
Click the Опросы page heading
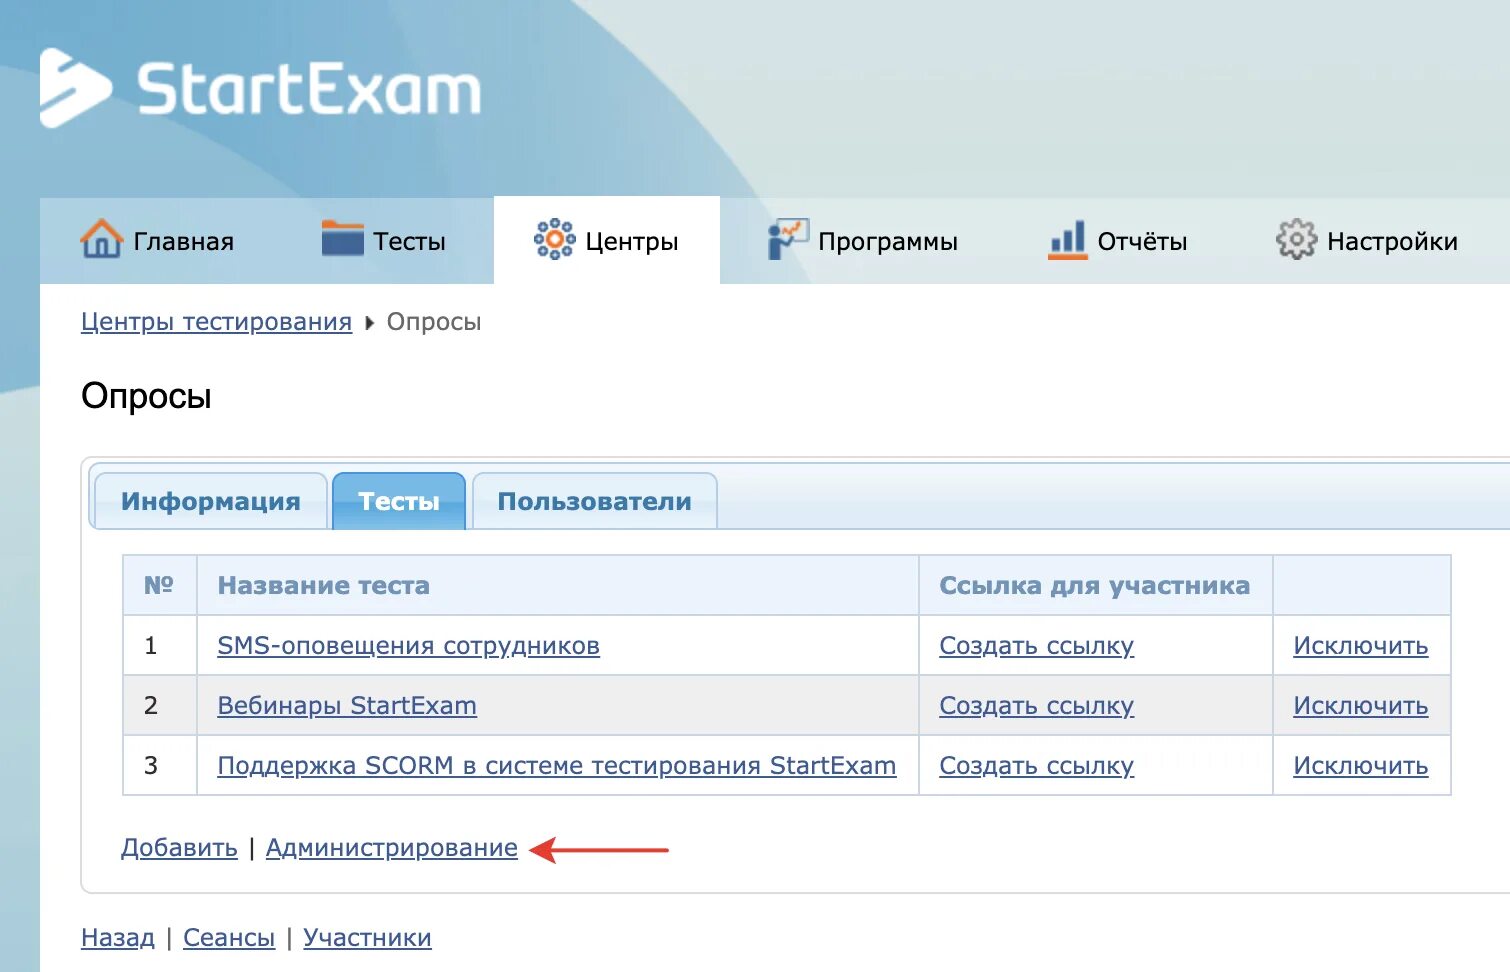[x=146, y=397]
